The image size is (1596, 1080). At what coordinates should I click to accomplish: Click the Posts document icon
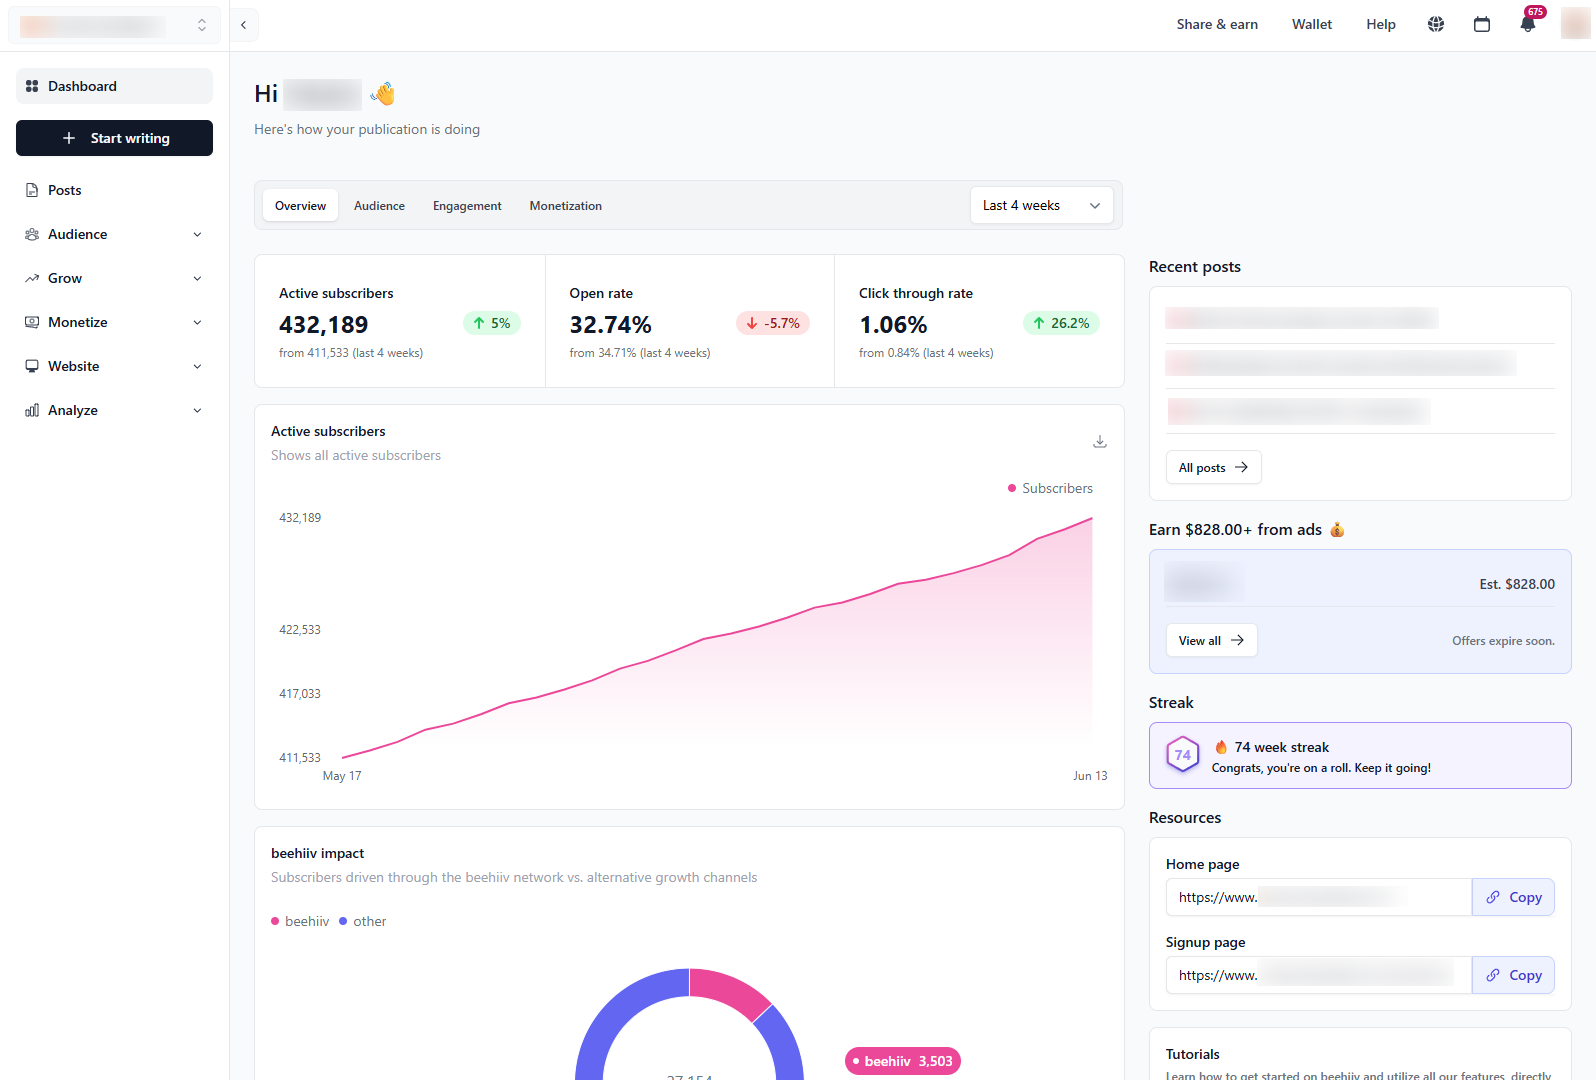point(32,190)
